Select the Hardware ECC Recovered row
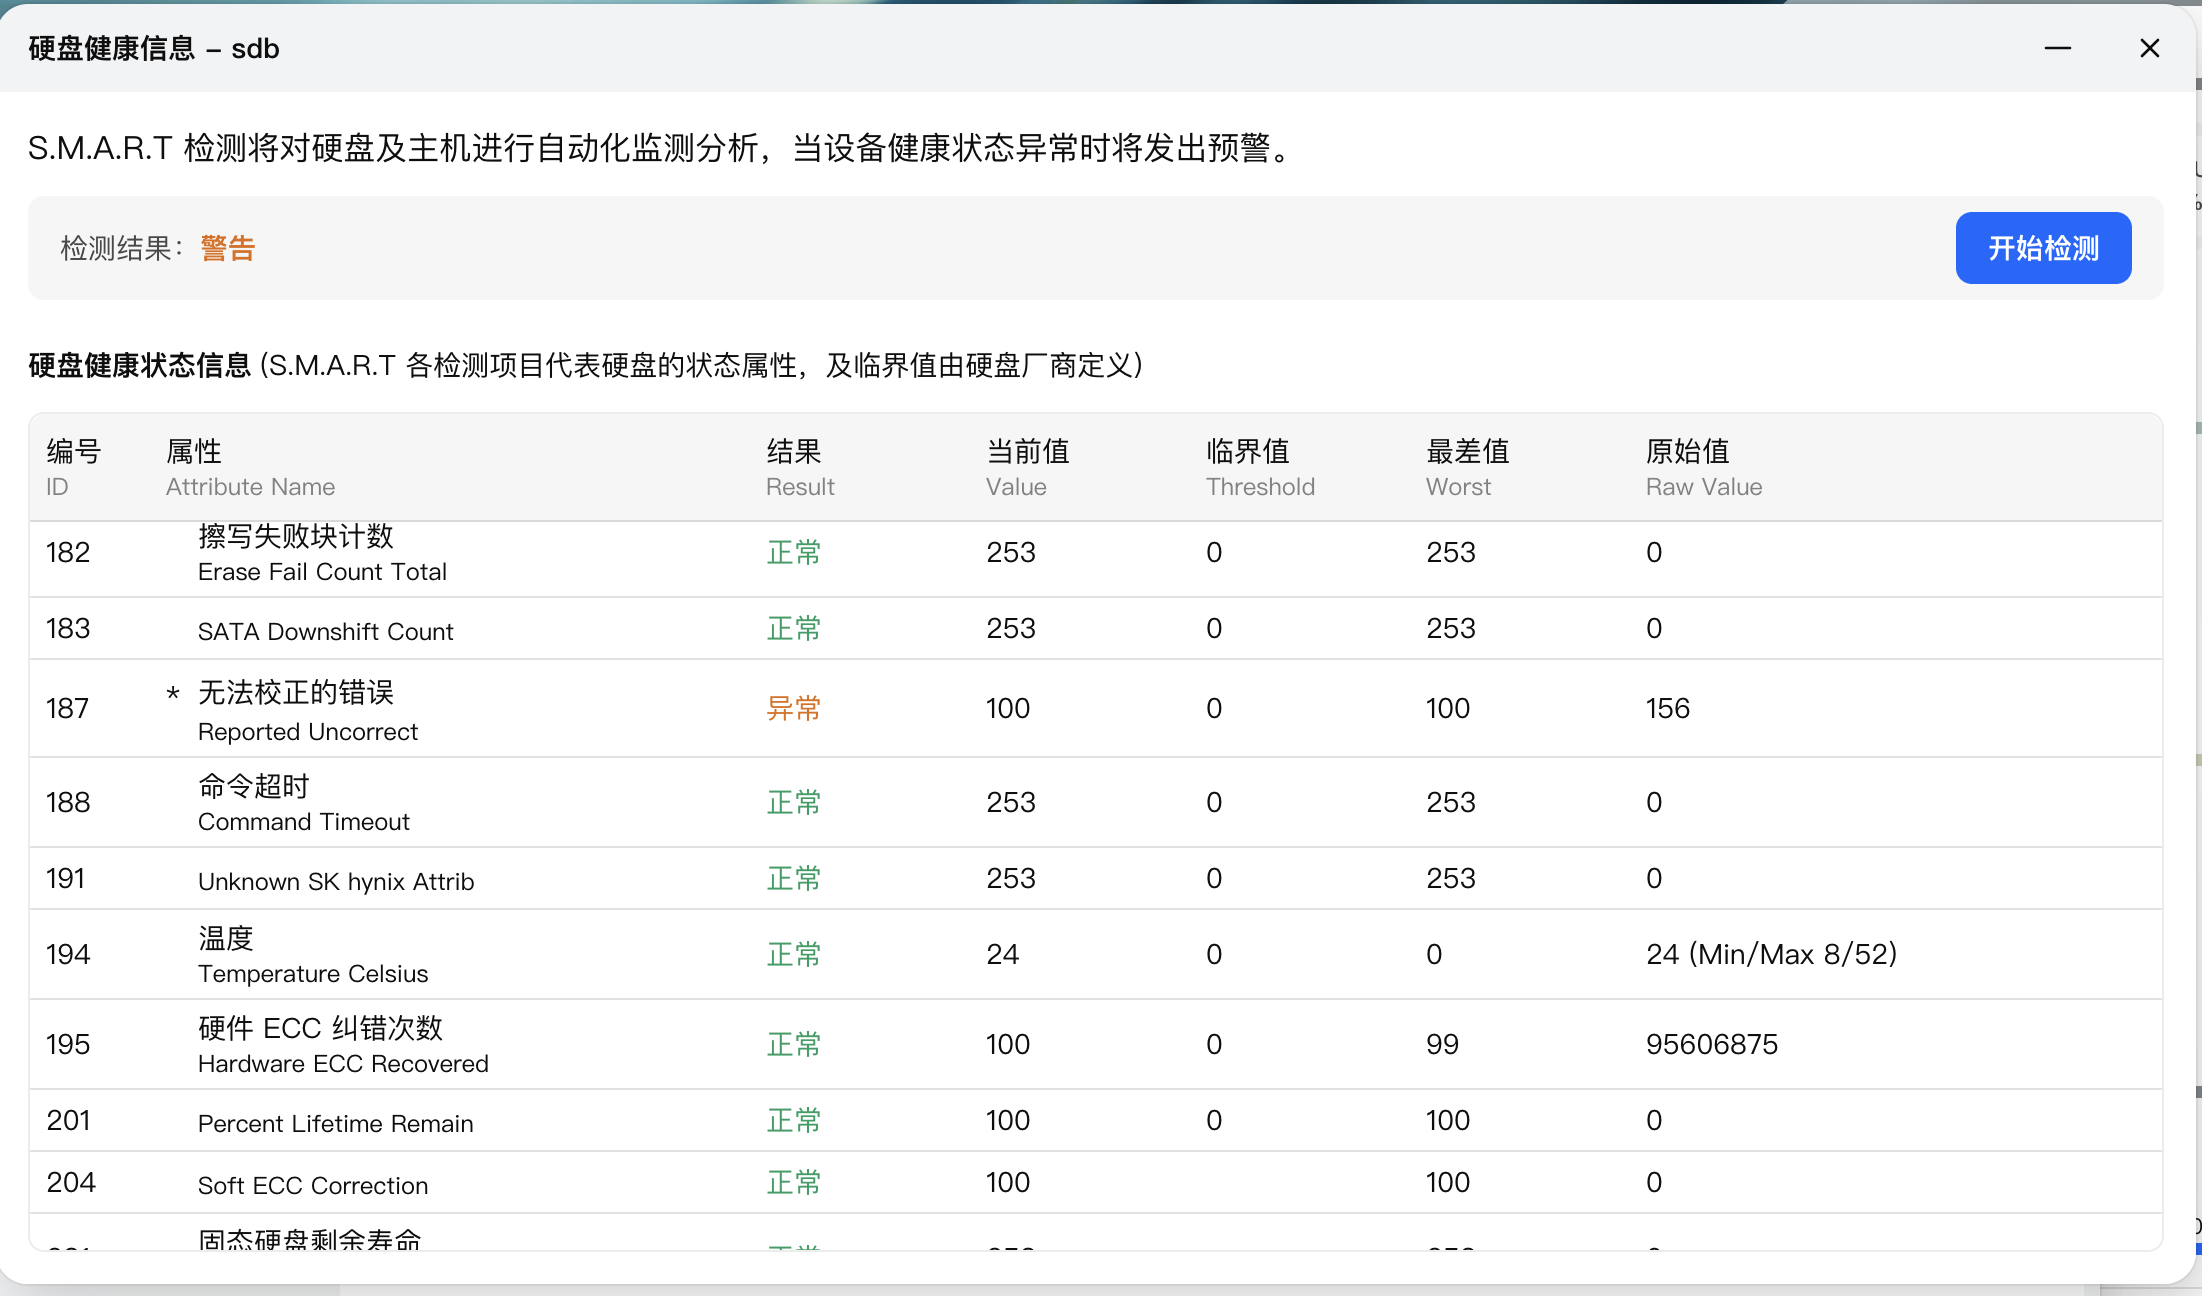 pyautogui.click(x=342, y=1046)
